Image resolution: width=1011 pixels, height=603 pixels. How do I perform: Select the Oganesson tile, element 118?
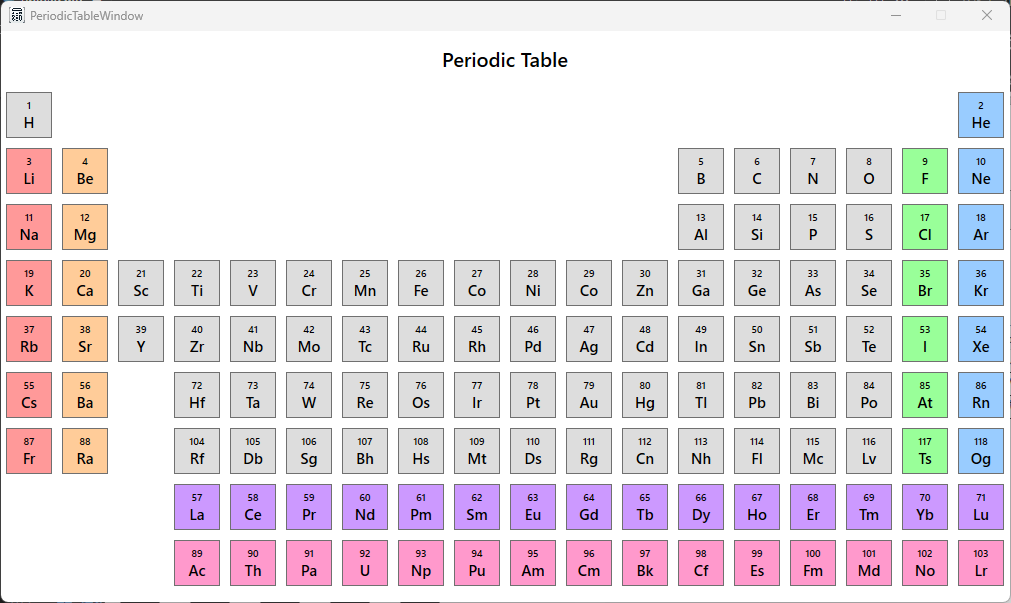981,451
